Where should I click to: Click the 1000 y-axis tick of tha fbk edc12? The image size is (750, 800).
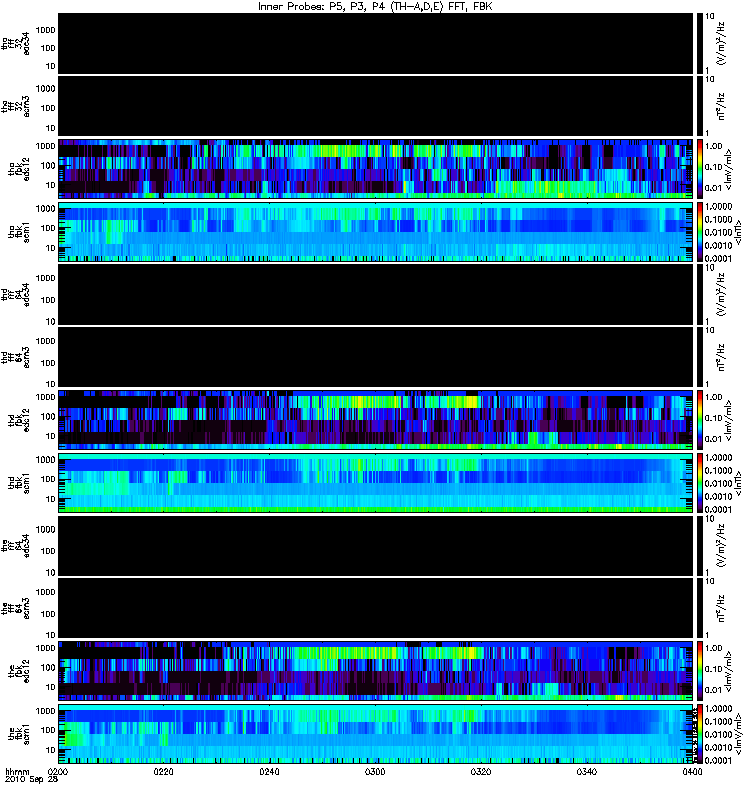pyautogui.click(x=45, y=146)
